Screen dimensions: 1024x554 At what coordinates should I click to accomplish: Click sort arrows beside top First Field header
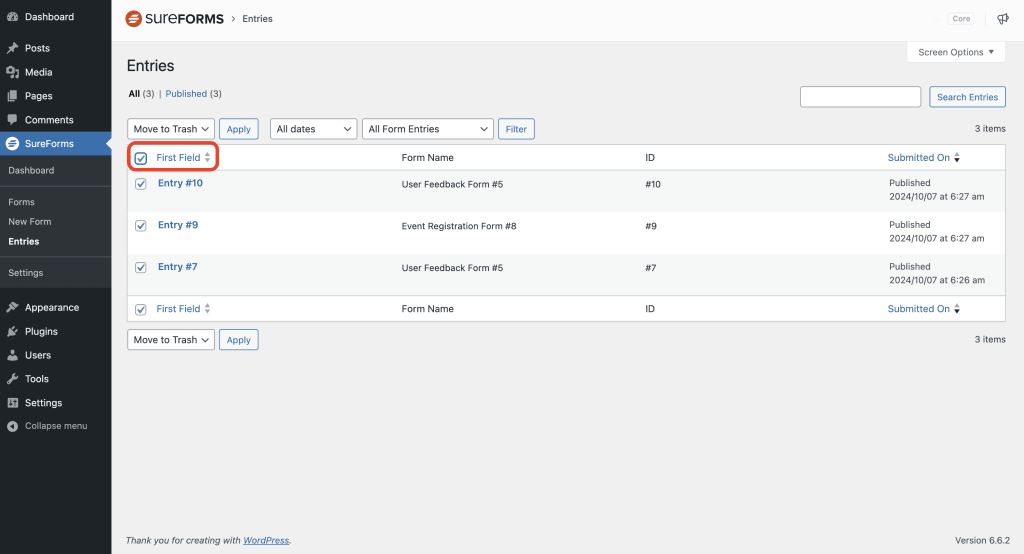point(207,157)
